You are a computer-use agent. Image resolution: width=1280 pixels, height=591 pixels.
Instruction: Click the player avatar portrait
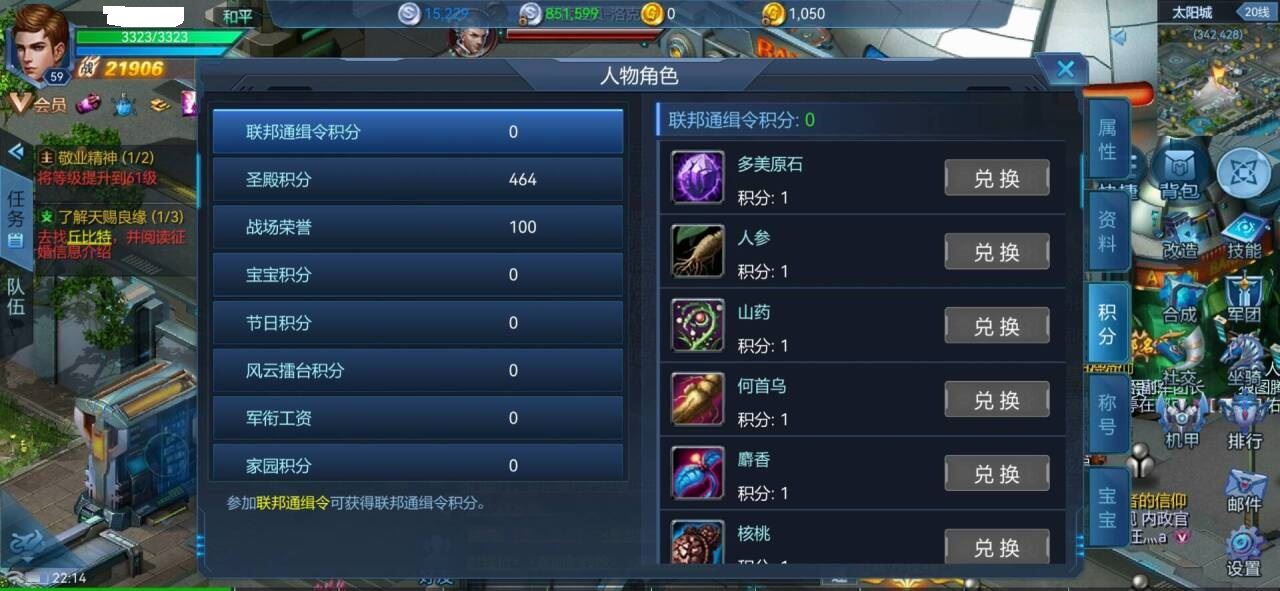(x=40, y=40)
